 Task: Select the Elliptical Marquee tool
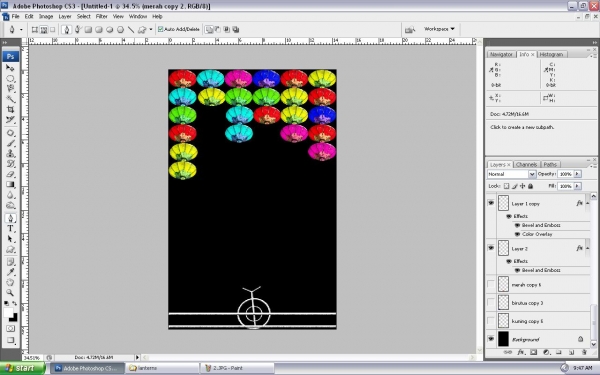tap(10, 78)
